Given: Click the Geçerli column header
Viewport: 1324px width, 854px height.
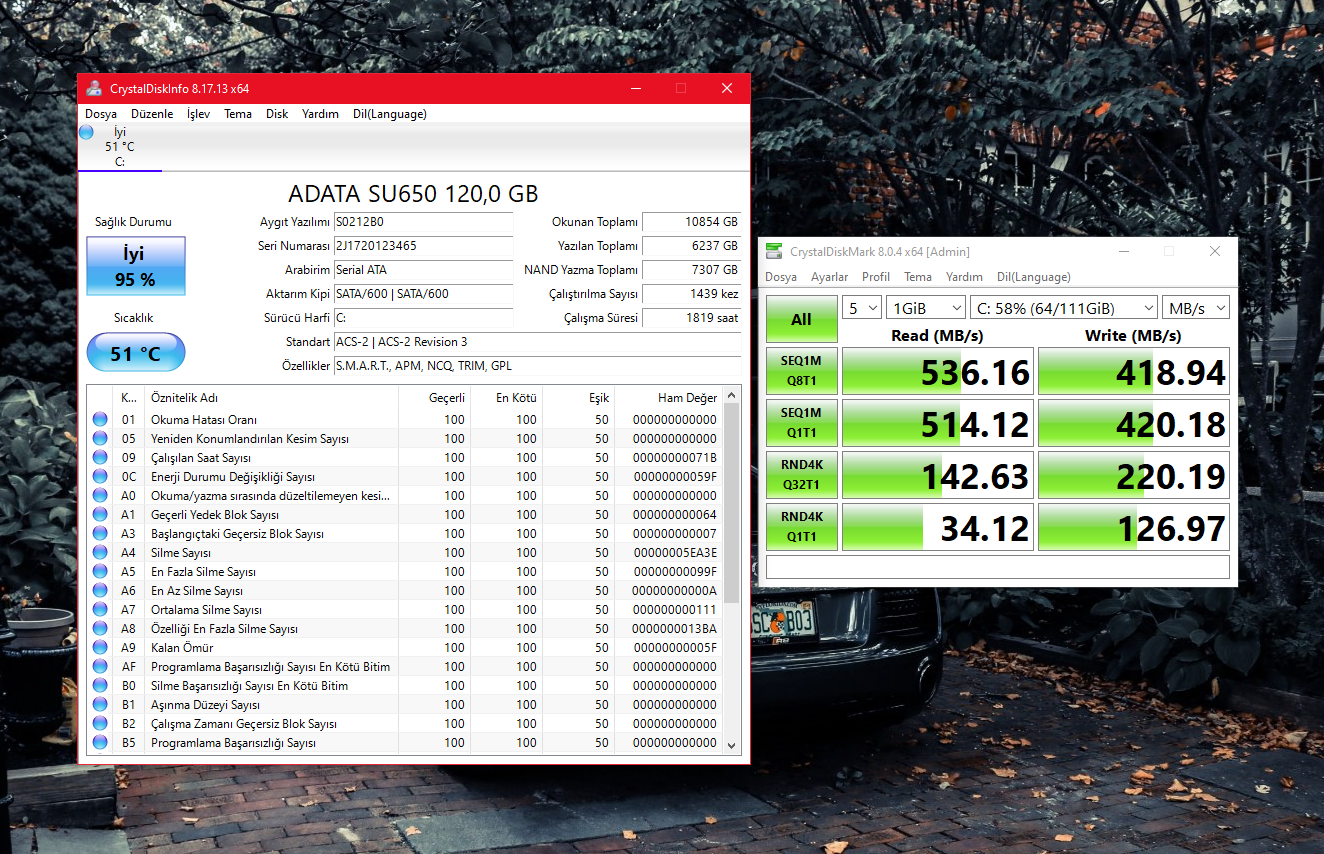Looking at the screenshot, I should tap(435, 398).
